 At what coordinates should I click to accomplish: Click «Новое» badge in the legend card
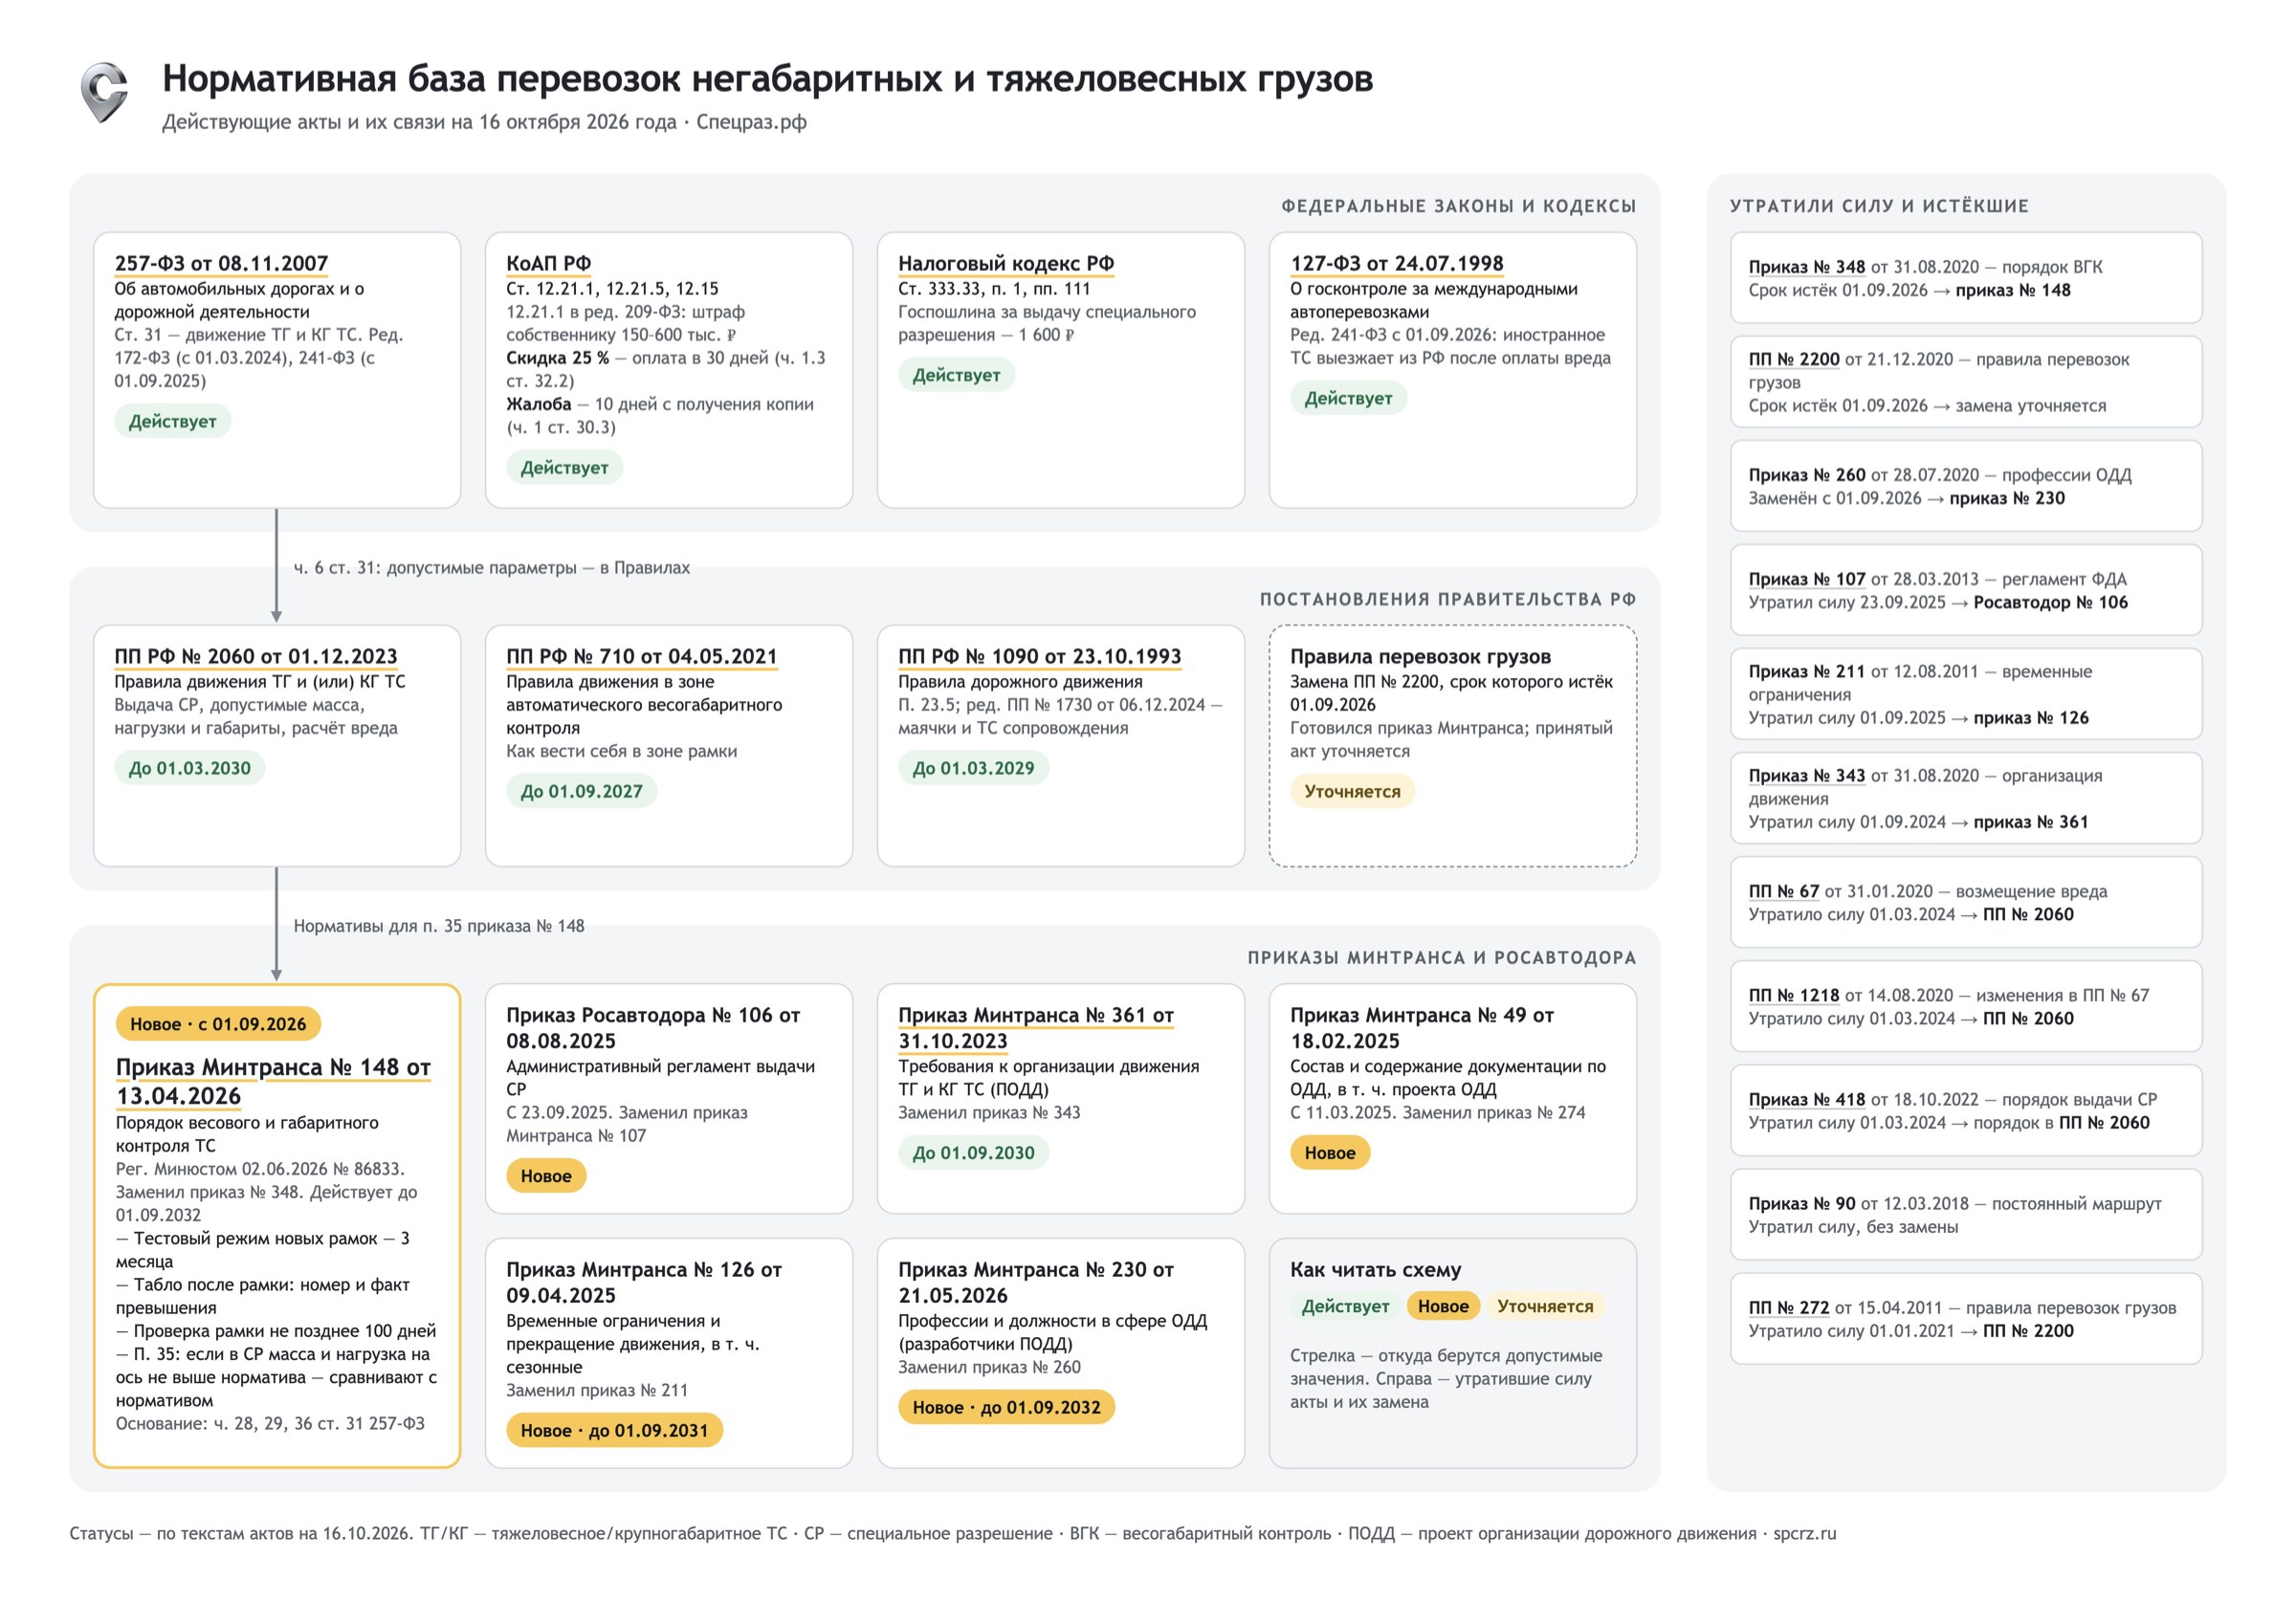[x=1443, y=1306]
